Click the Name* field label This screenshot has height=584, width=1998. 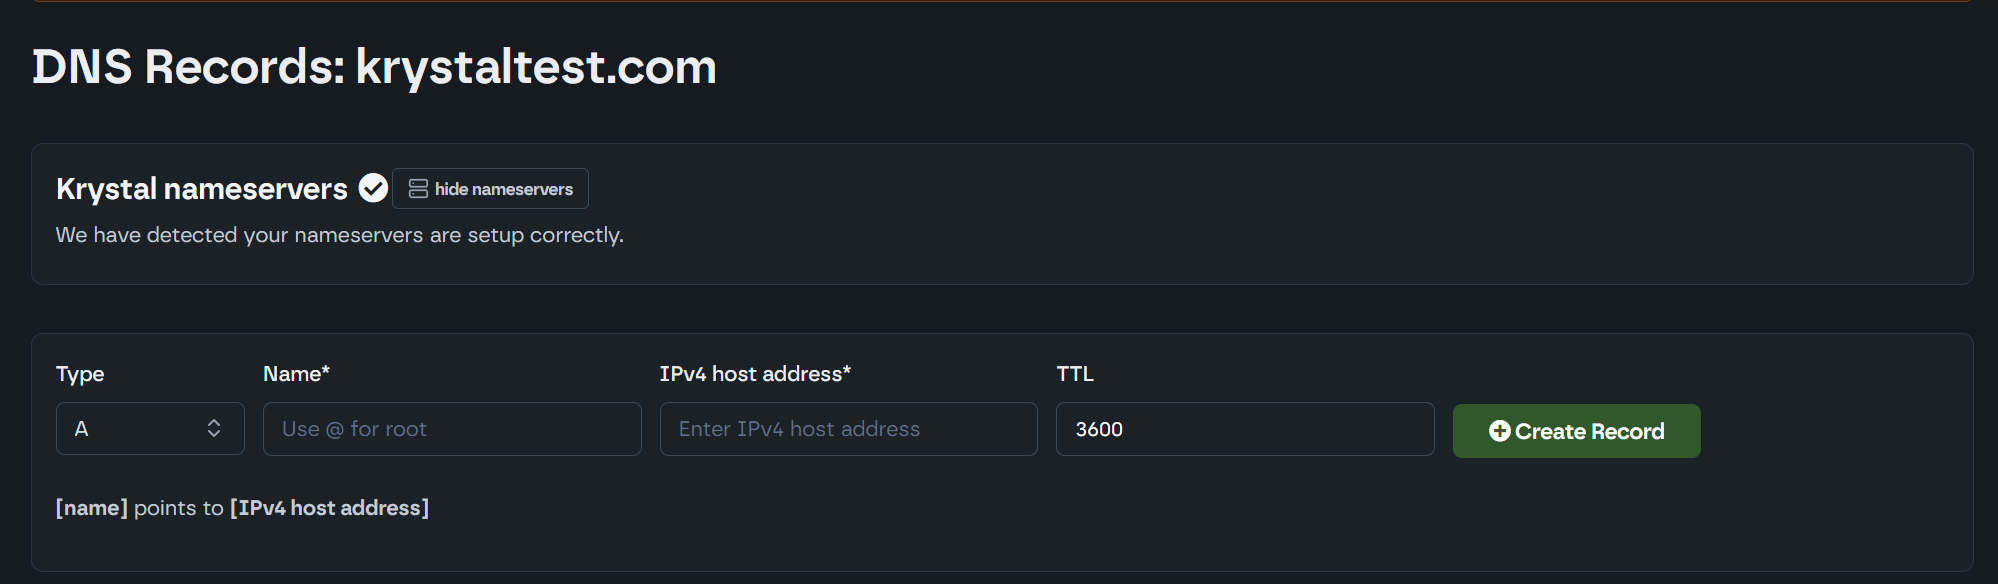296,374
